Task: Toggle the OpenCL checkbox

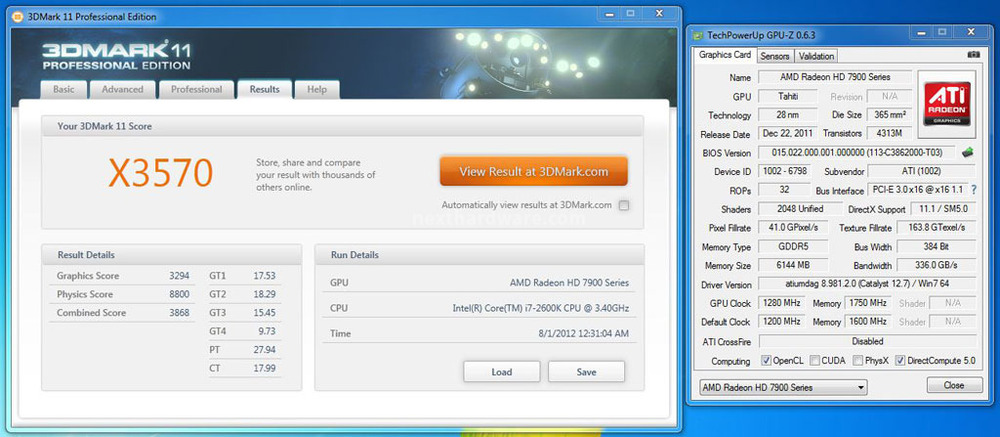Action: point(767,360)
